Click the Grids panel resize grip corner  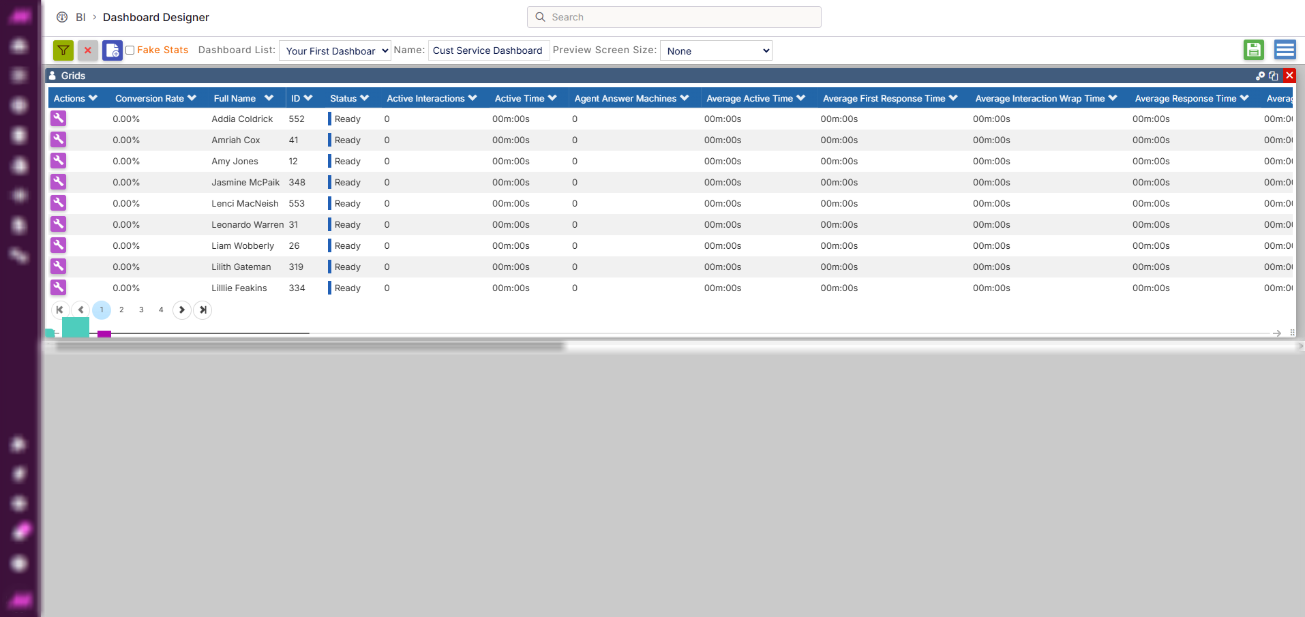1292,332
